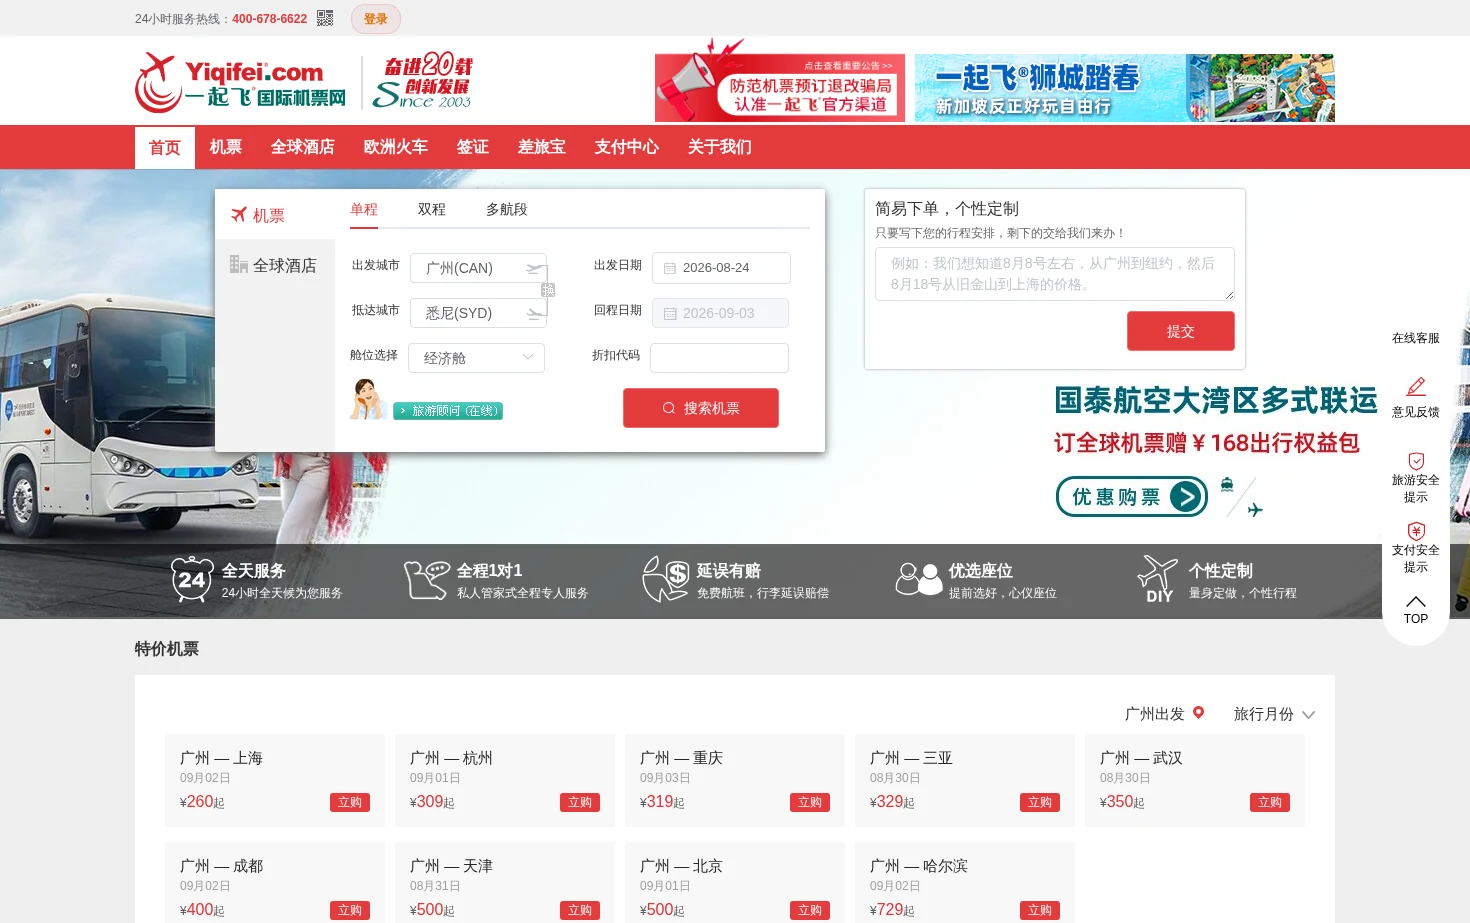1470x923 pixels.
Task: Submit the custom trip request with 提交
Action: point(1181,331)
